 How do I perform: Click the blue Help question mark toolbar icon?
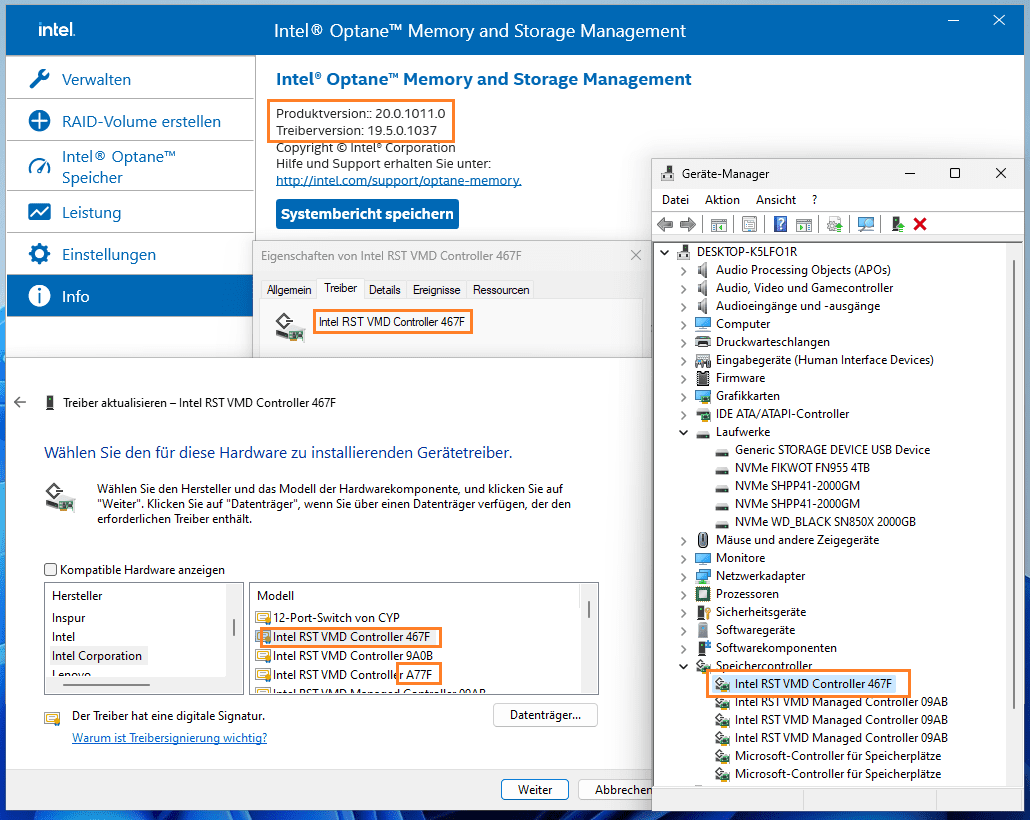780,225
